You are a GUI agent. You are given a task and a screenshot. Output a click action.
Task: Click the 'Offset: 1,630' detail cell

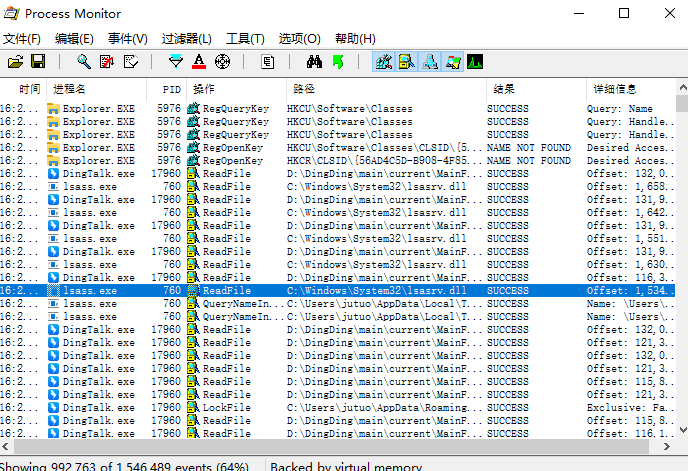click(x=630, y=265)
